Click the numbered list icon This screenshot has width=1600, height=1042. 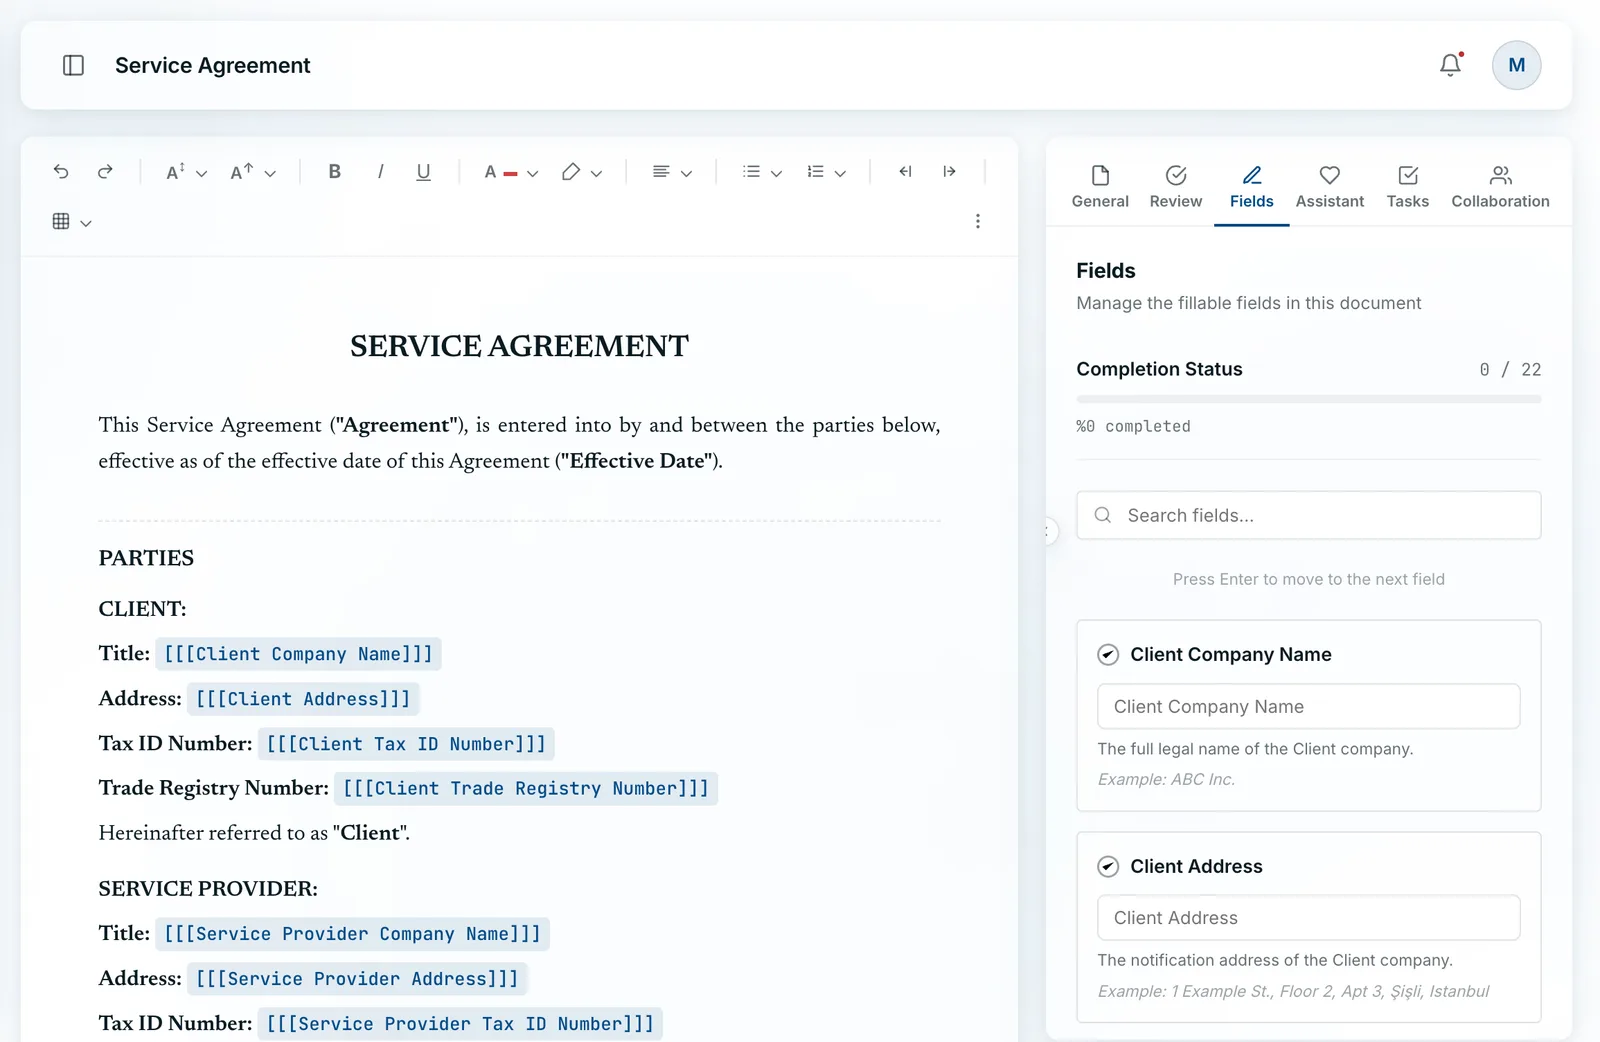[x=815, y=172]
